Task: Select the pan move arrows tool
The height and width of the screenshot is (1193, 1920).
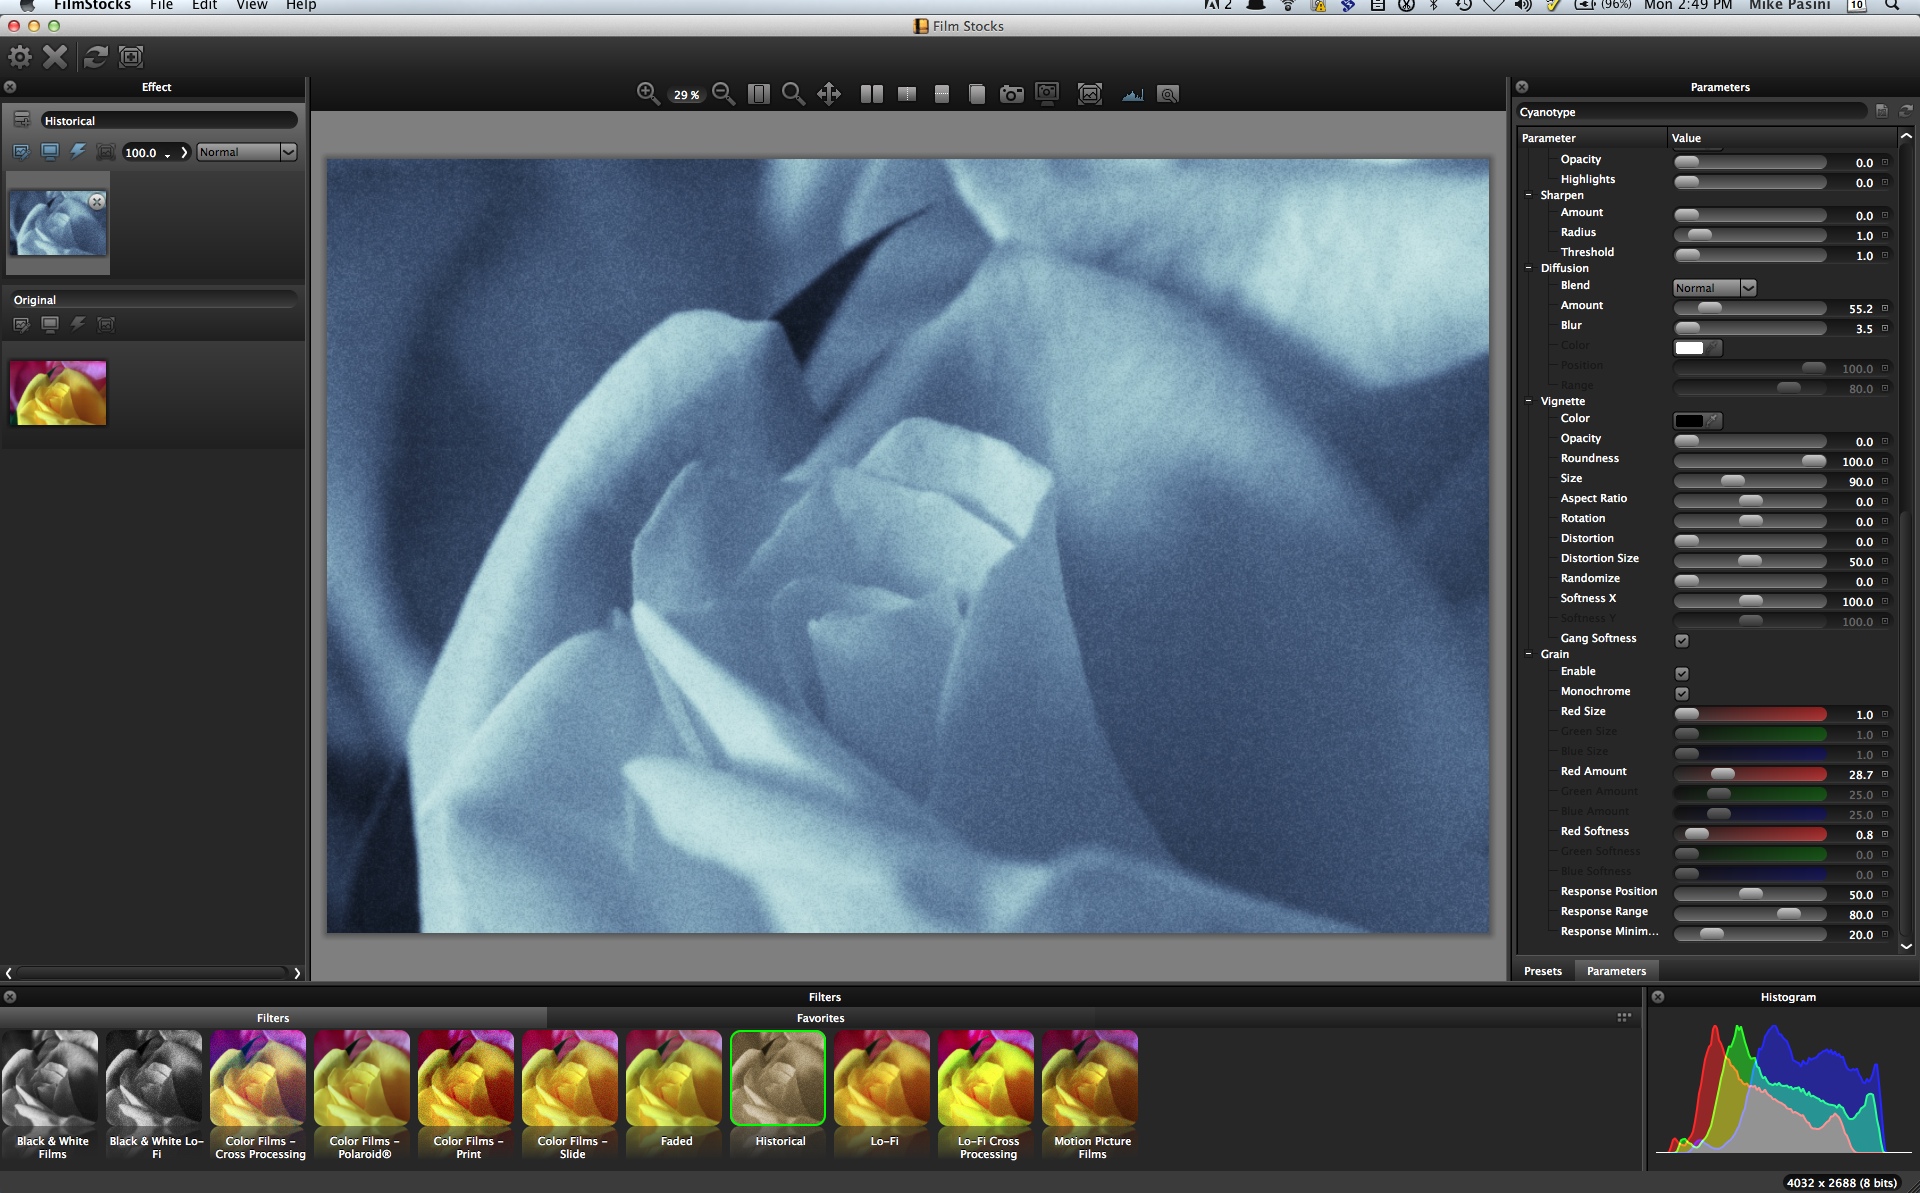Action: [x=829, y=94]
